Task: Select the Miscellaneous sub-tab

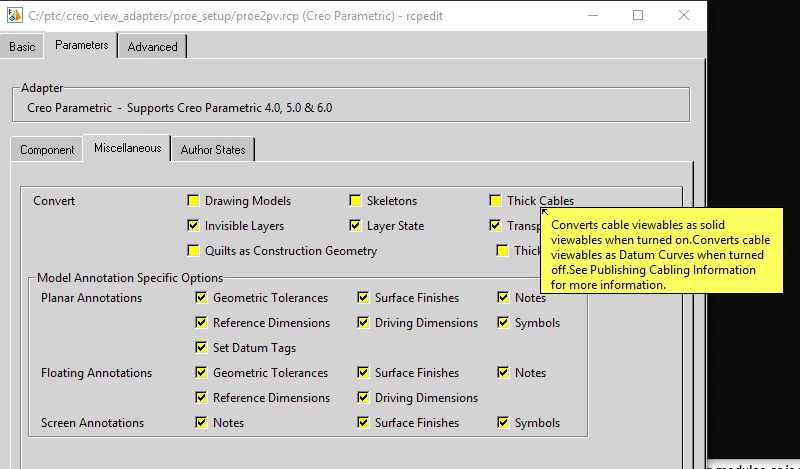Action: point(128,148)
